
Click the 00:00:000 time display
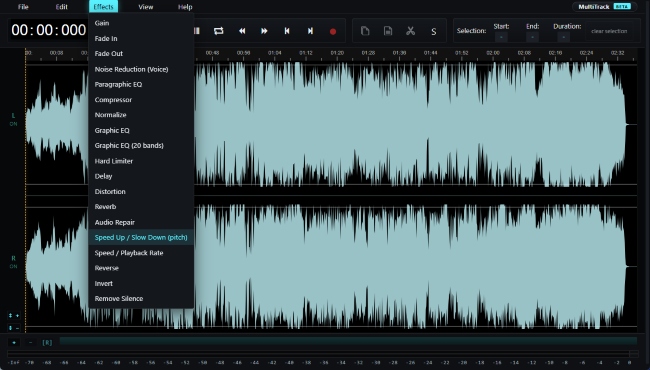49,30
